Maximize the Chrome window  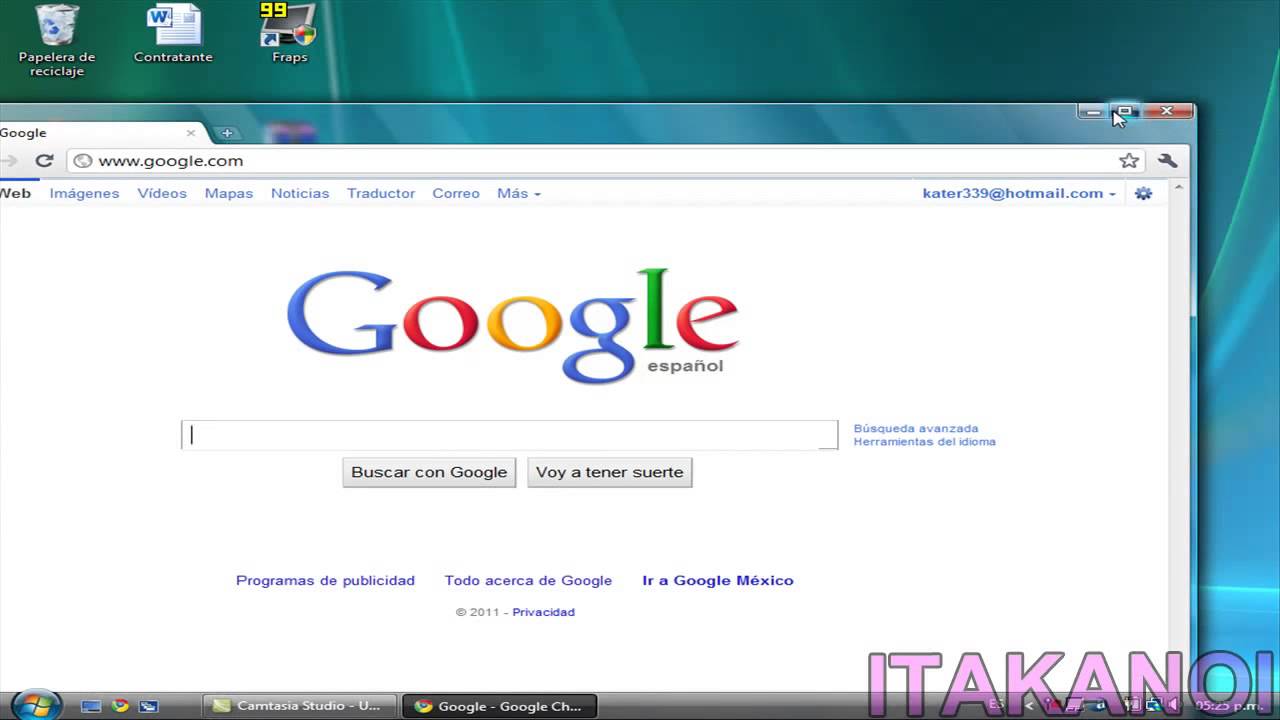[1125, 111]
